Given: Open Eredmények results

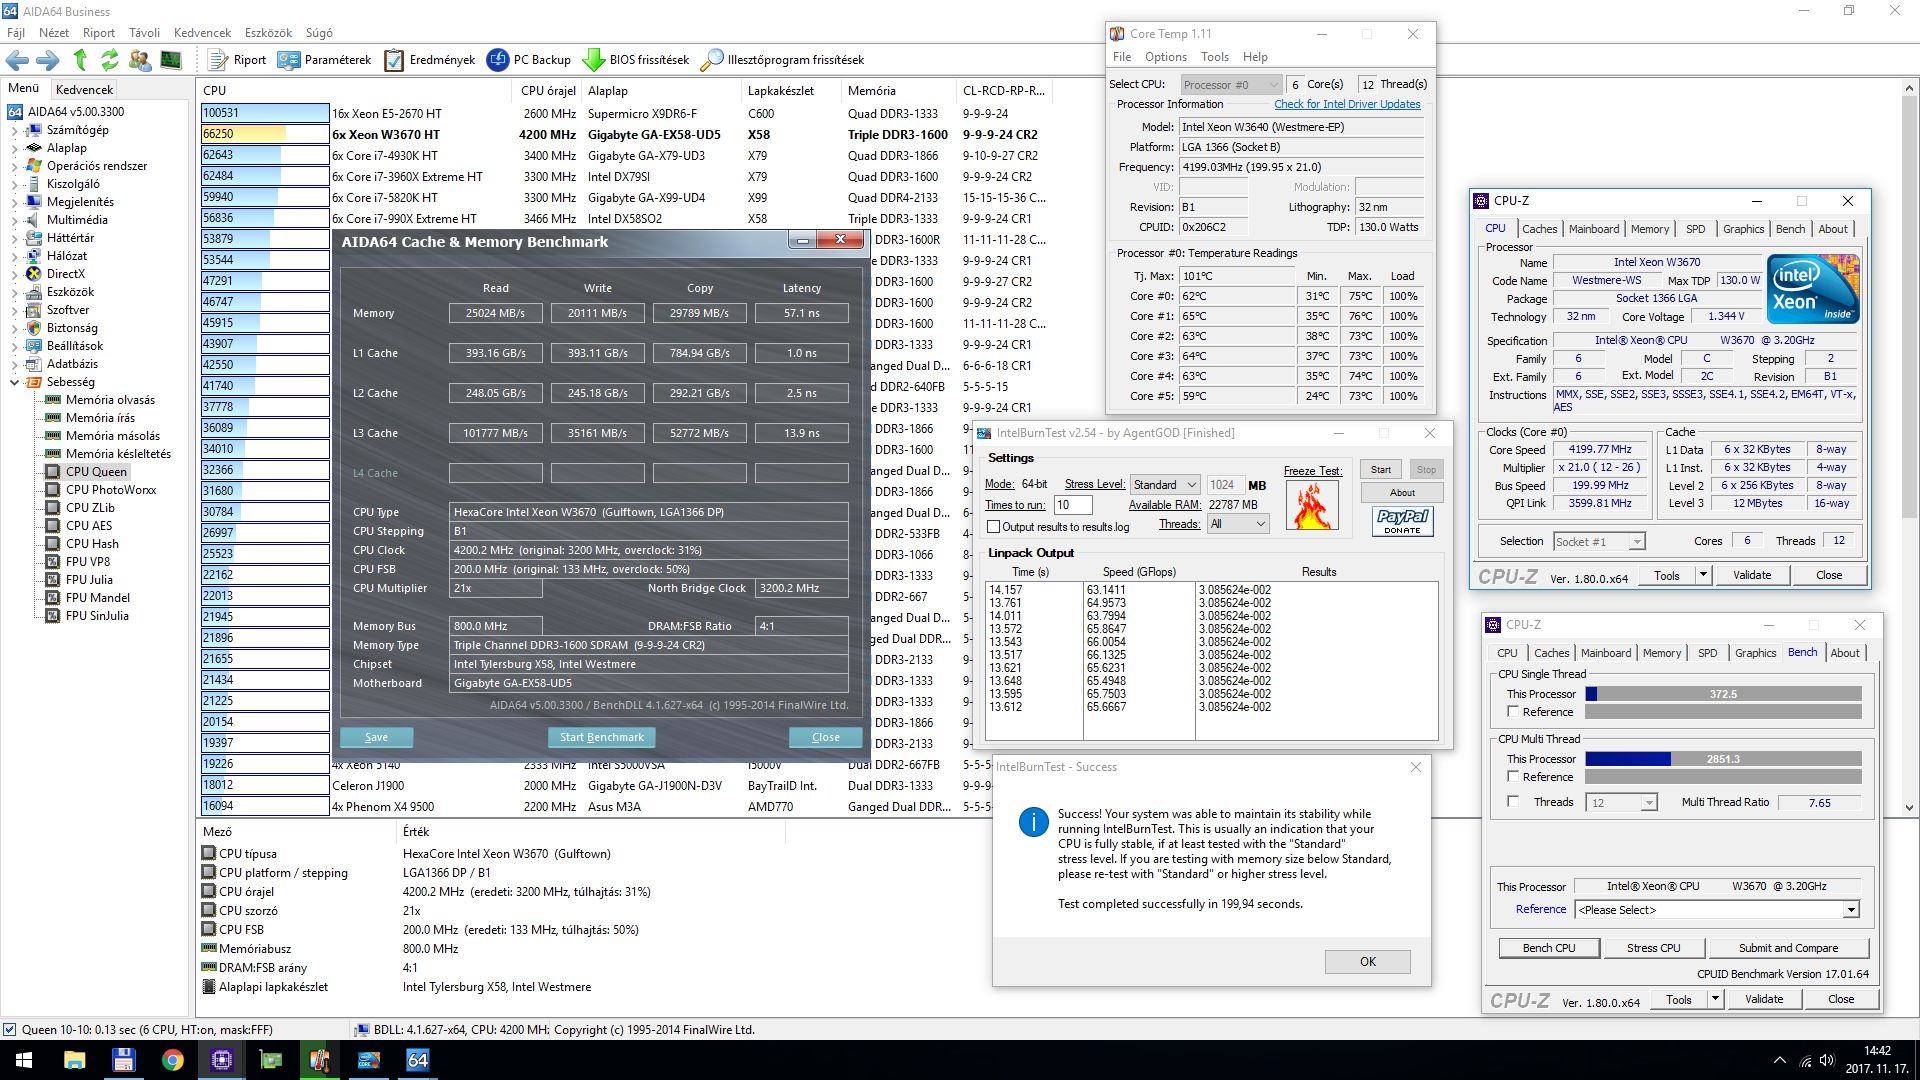Looking at the screenshot, I should (430, 60).
